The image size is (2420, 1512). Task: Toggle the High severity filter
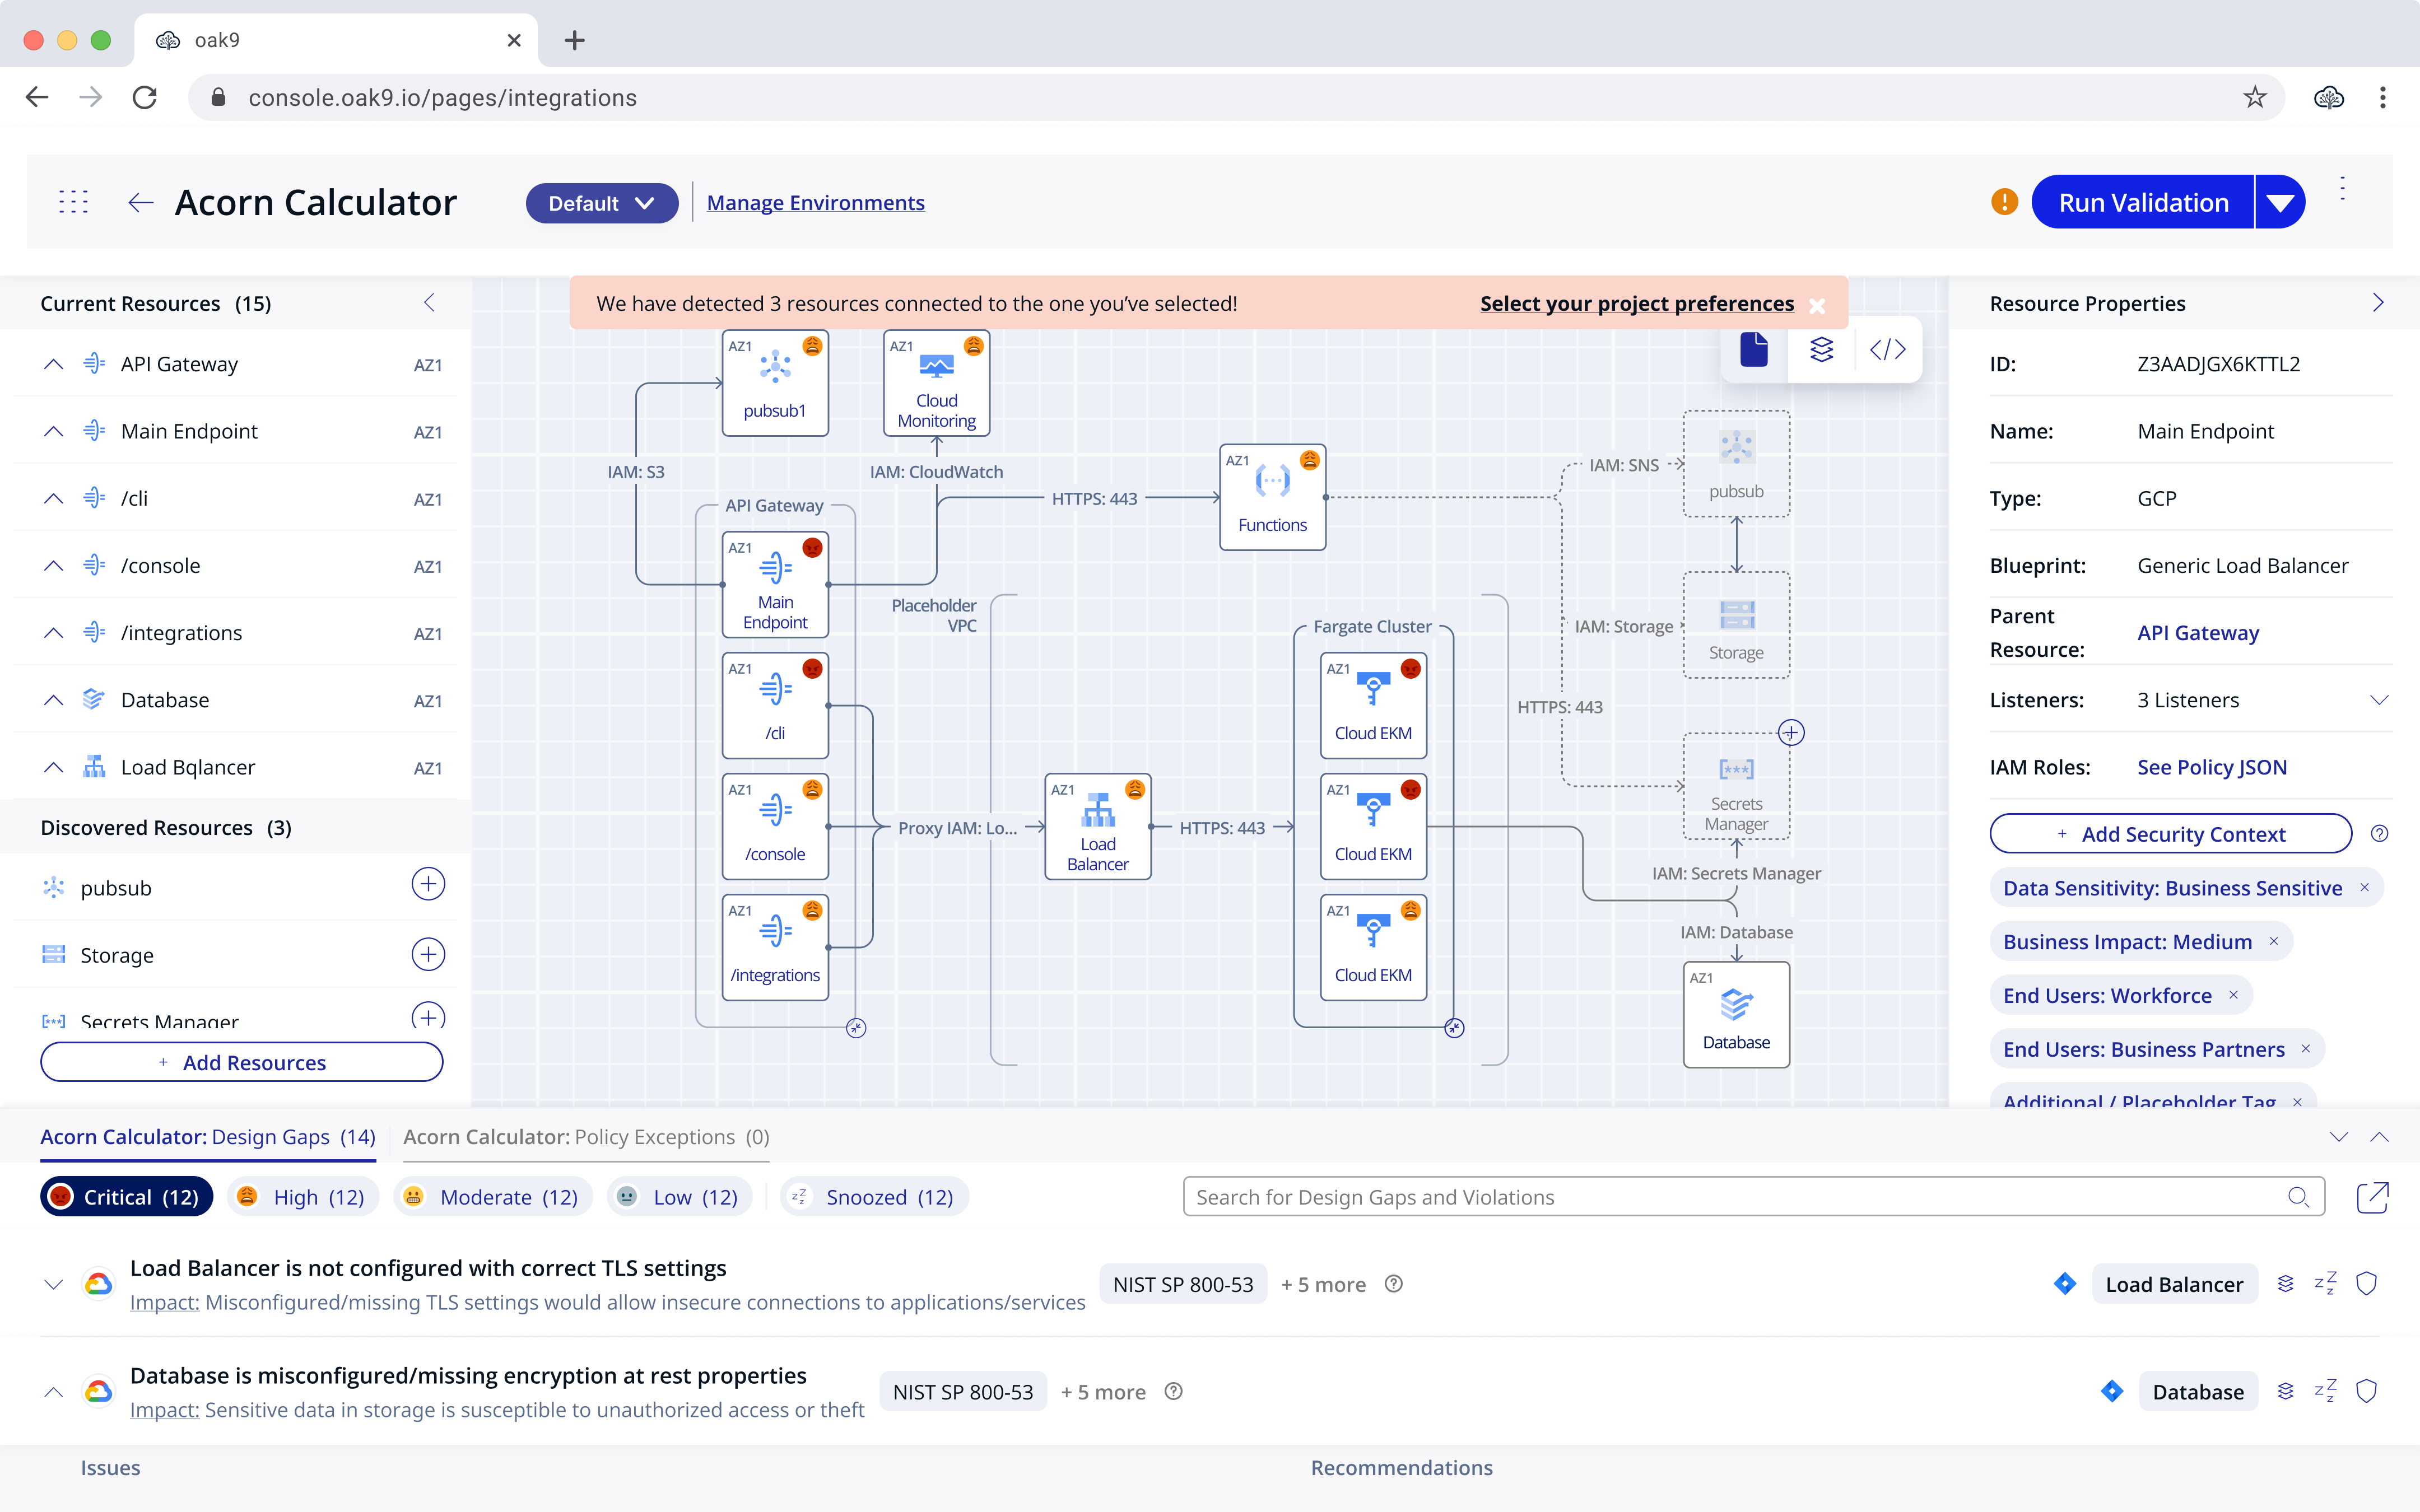pyautogui.click(x=304, y=1197)
